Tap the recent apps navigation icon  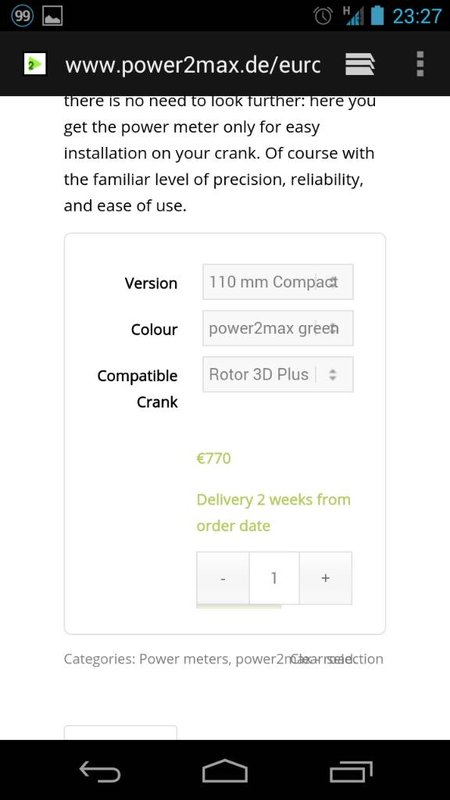[x=351, y=771]
